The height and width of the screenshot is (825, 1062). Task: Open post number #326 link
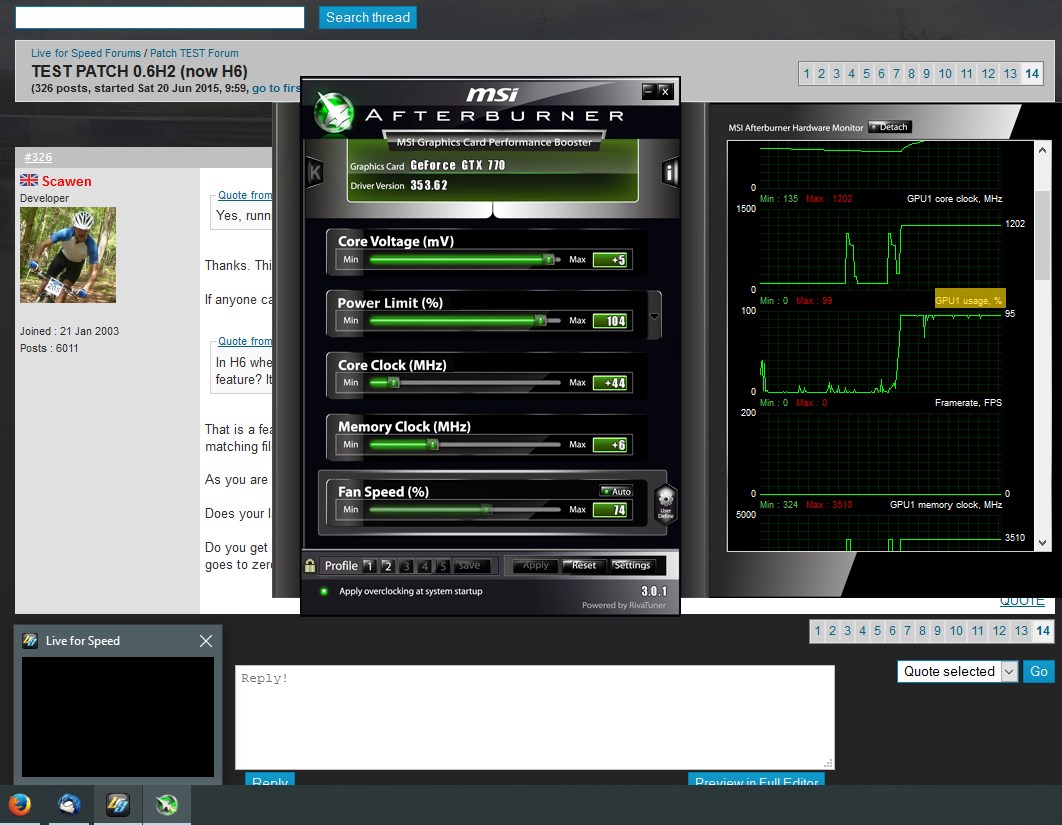pyautogui.click(x=38, y=157)
